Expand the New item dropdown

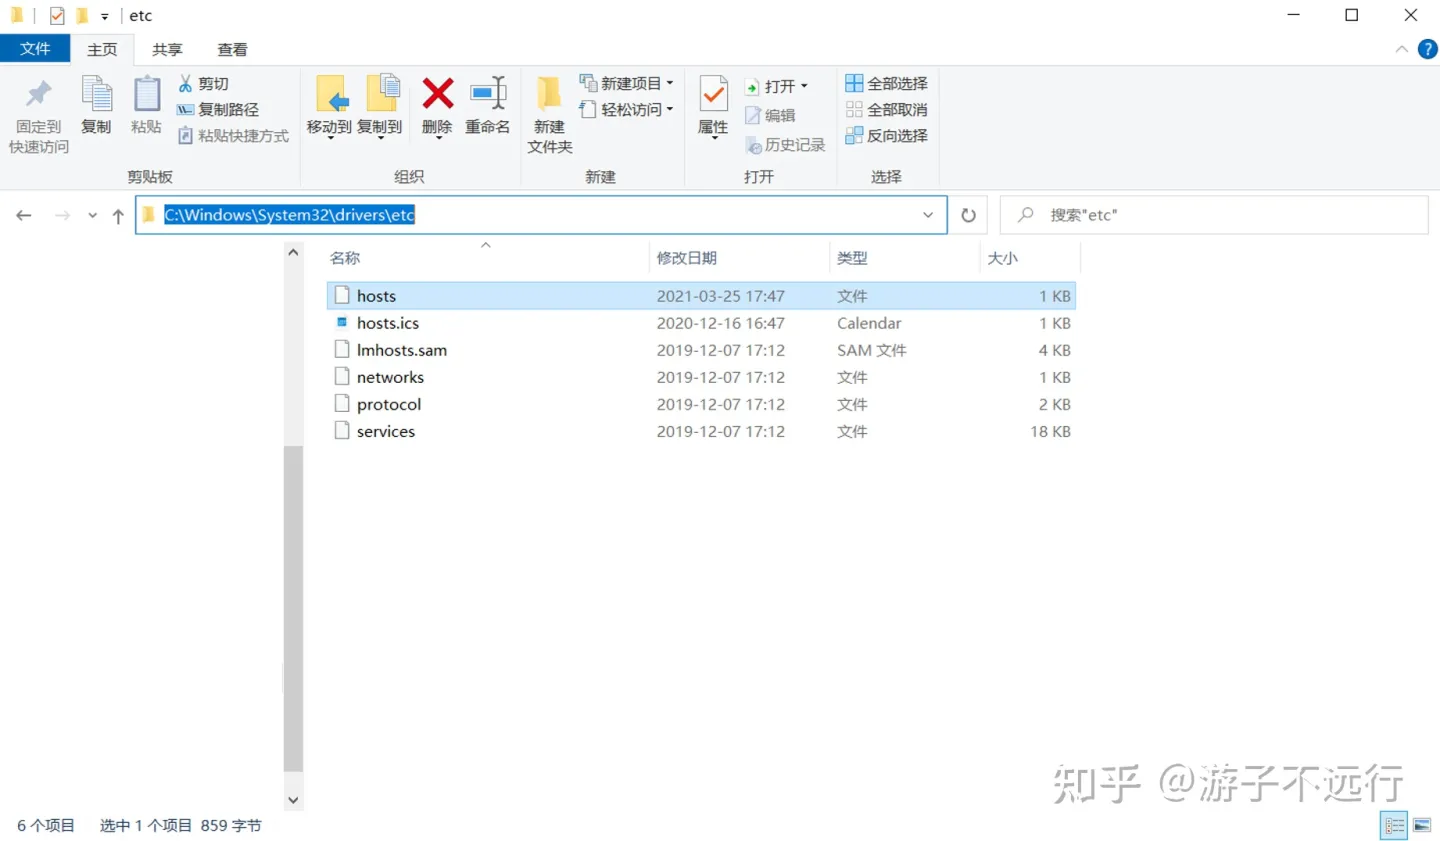click(627, 84)
